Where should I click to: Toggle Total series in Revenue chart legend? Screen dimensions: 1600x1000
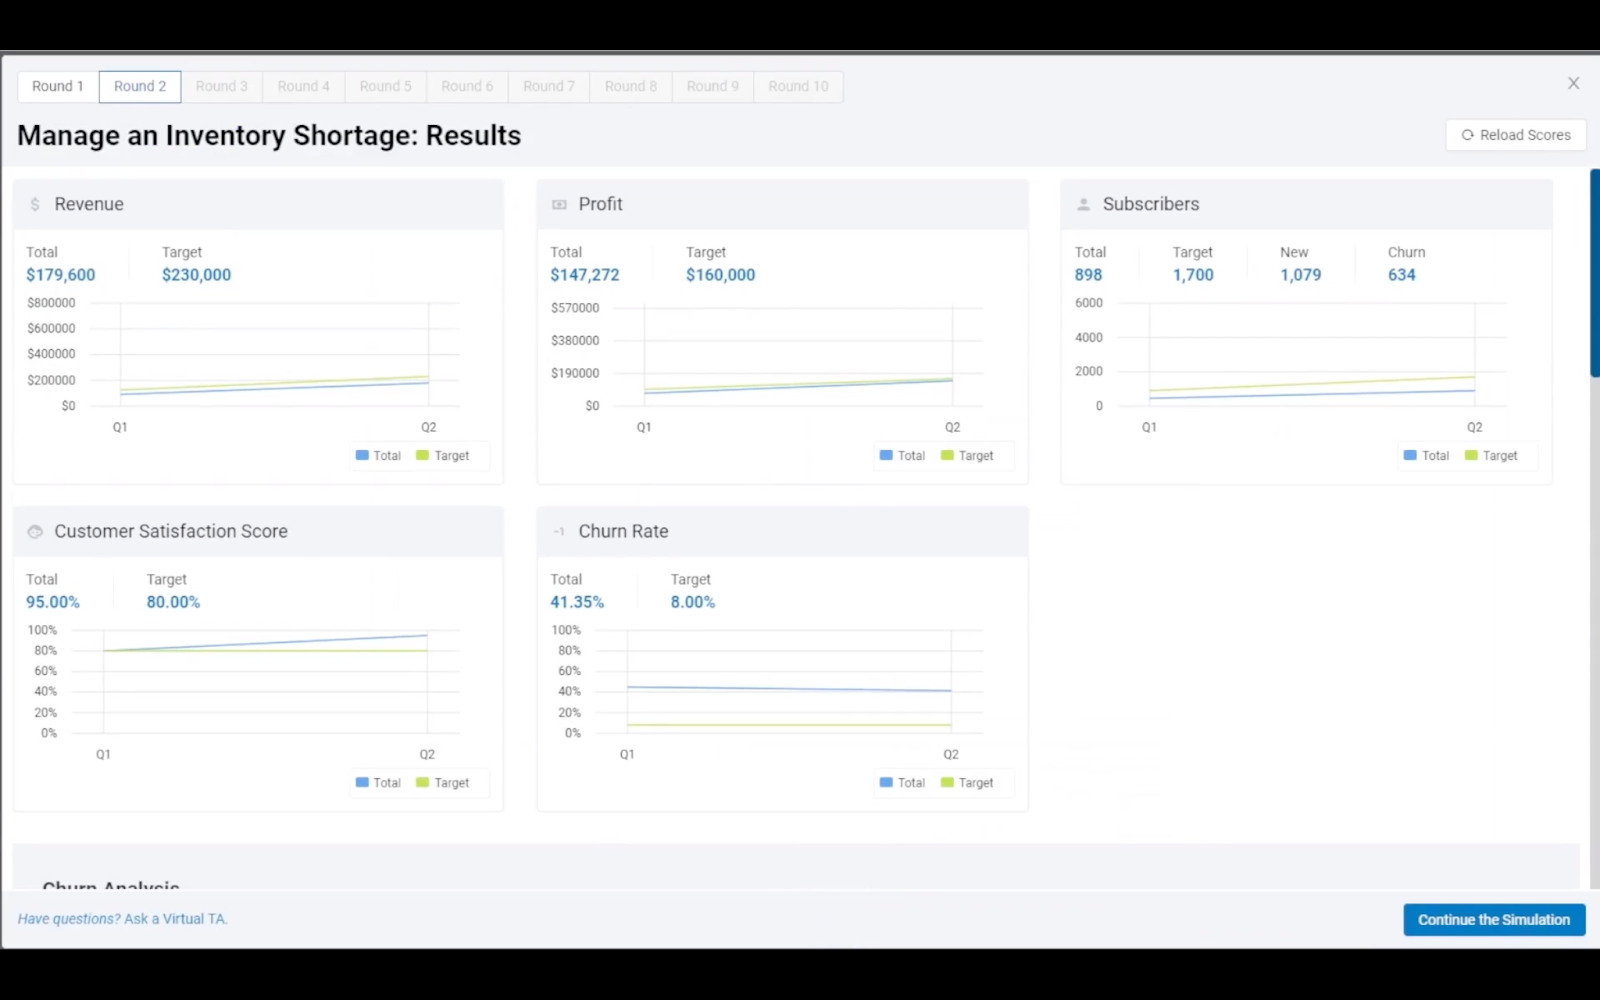pos(378,456)
